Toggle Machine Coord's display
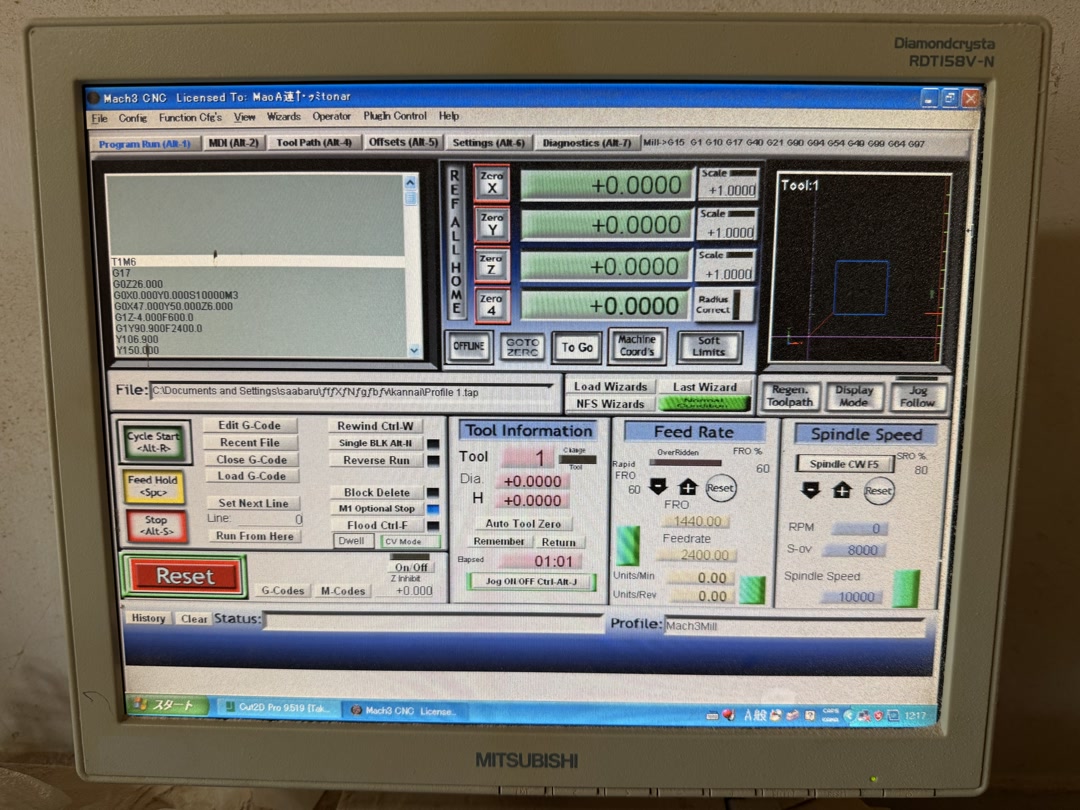 [x=636, y=346]
